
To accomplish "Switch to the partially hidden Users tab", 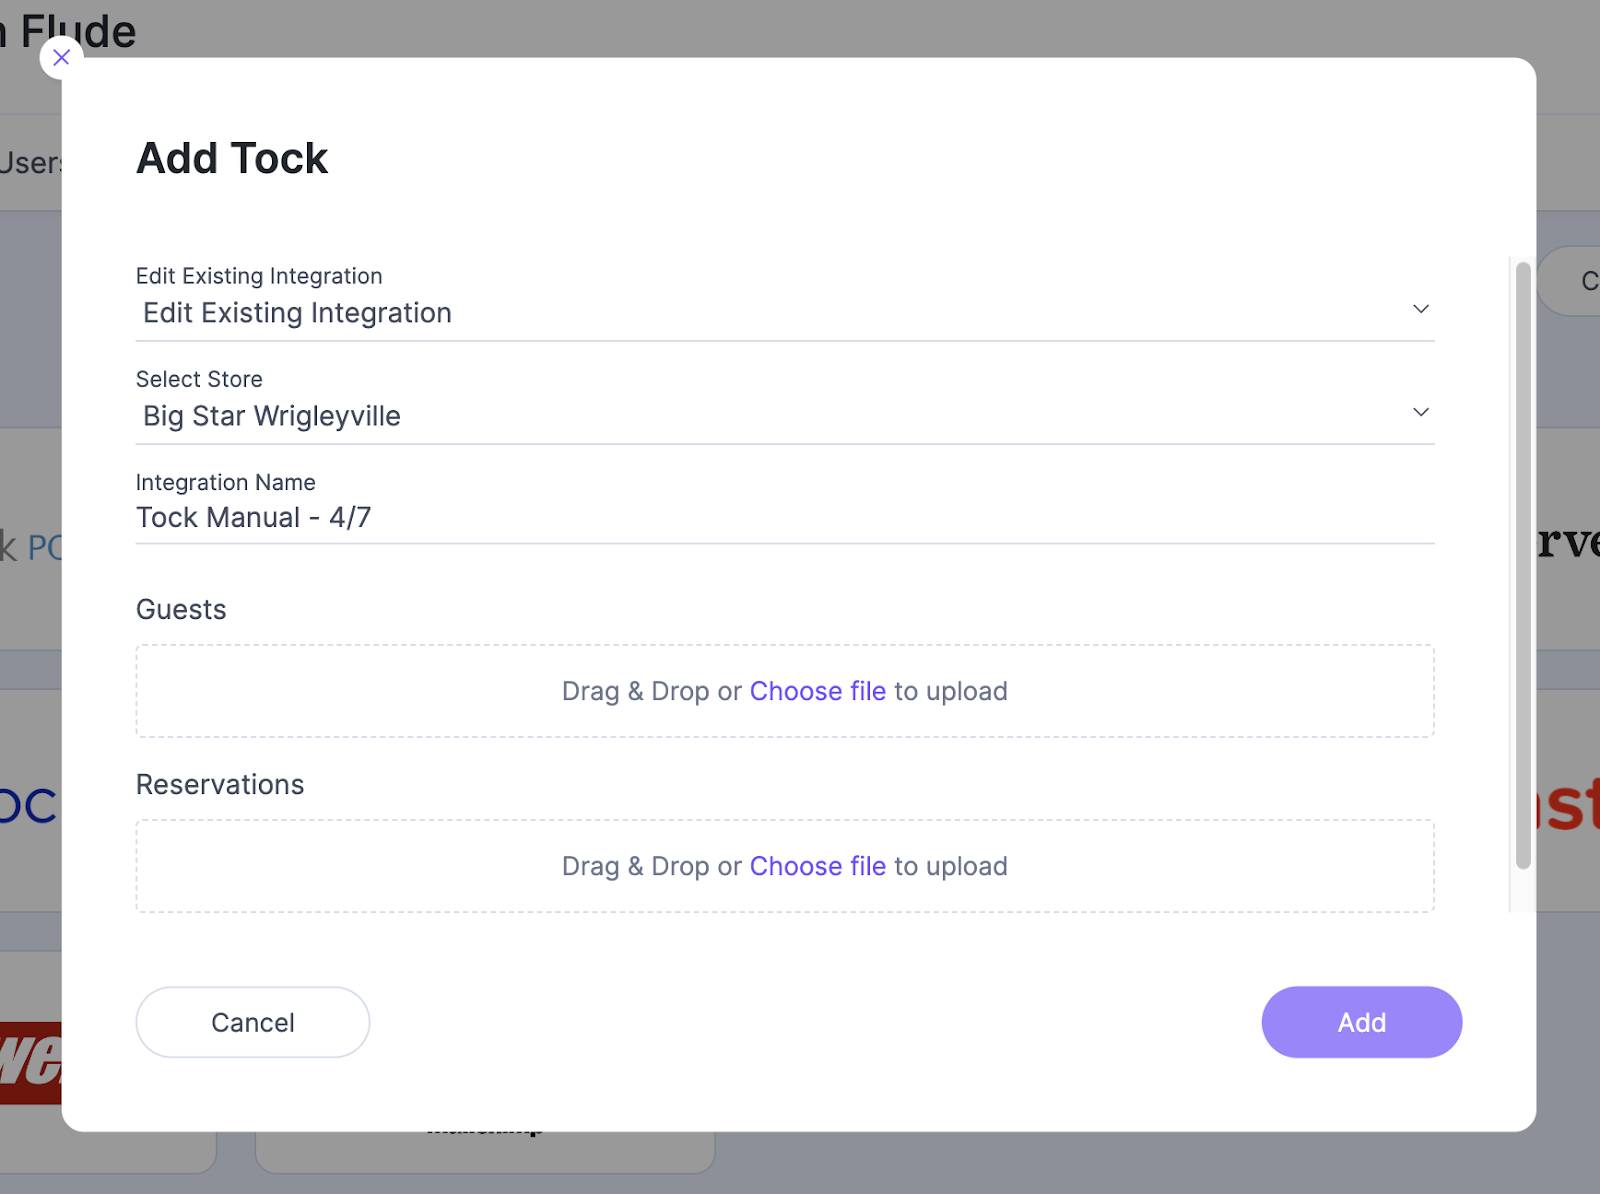I will click(x=30, y=163).
